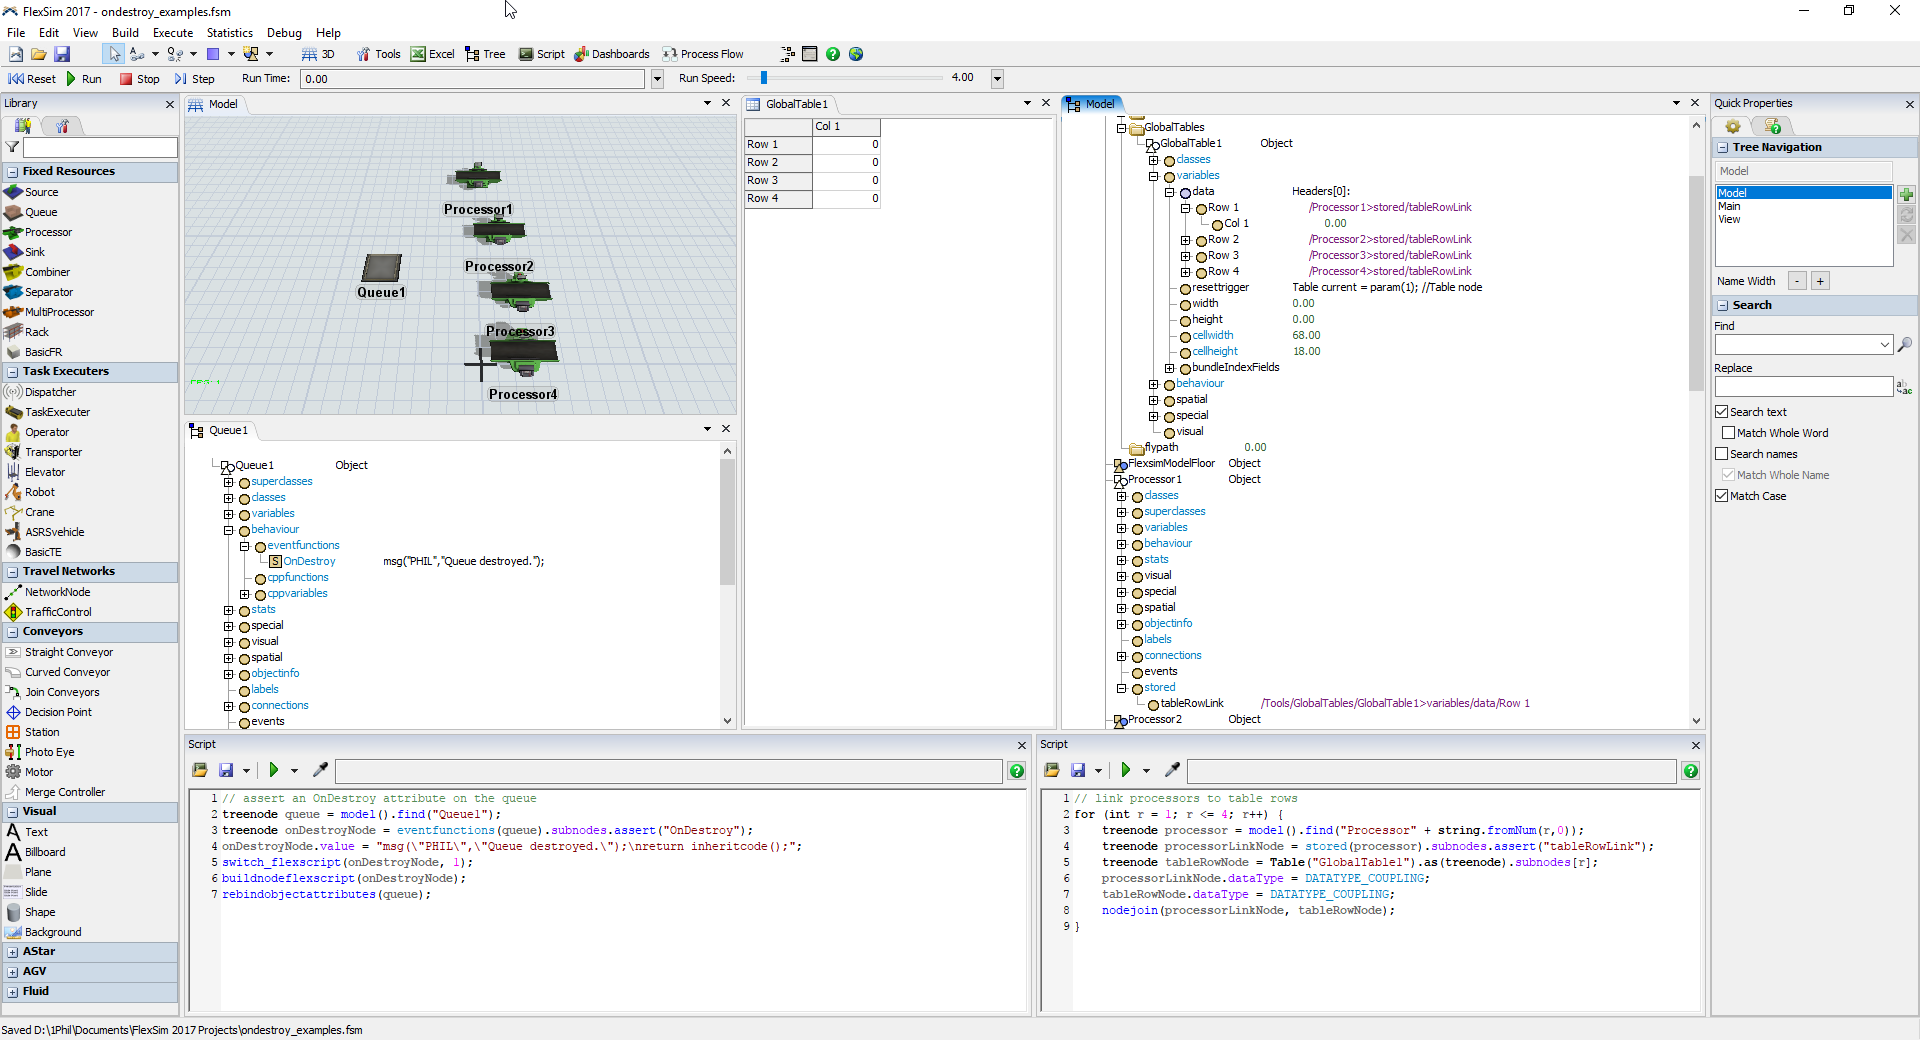Screen dimensions: 1920x1040
Task: Open the Excel import tool
Action: pyautogui.click(x=432, y=54)
